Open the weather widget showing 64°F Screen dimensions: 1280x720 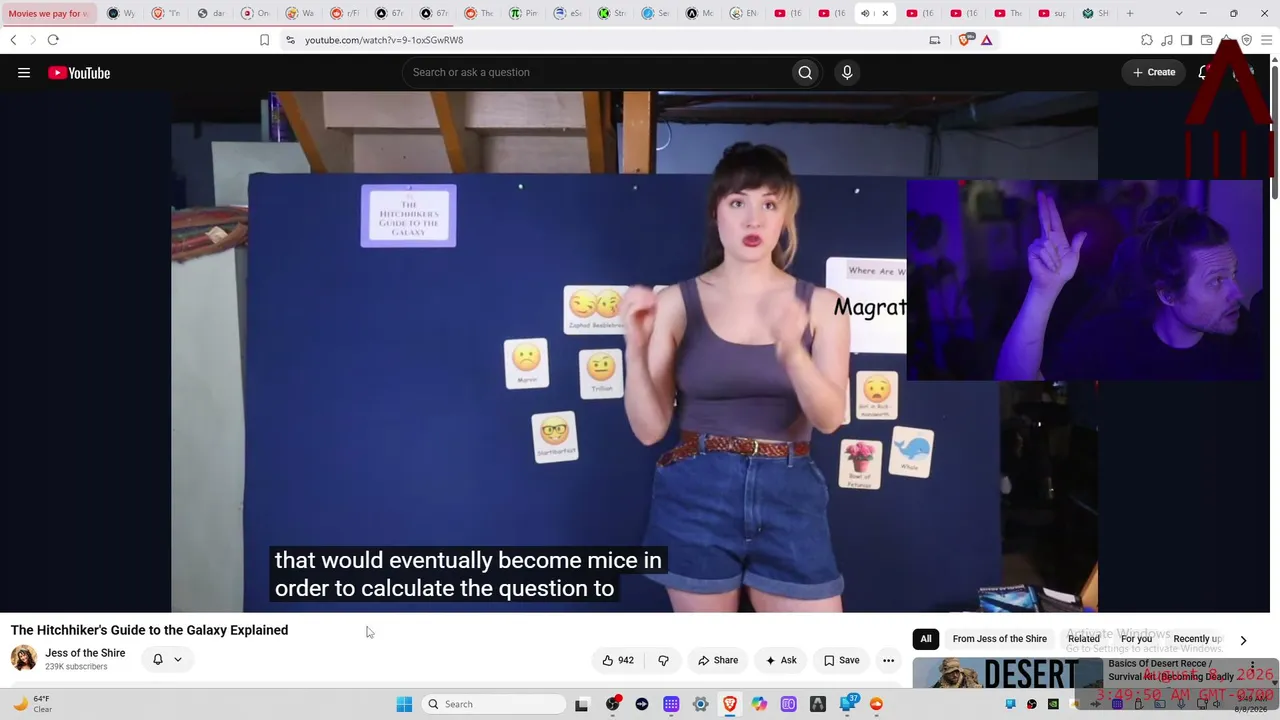[32, 704]
